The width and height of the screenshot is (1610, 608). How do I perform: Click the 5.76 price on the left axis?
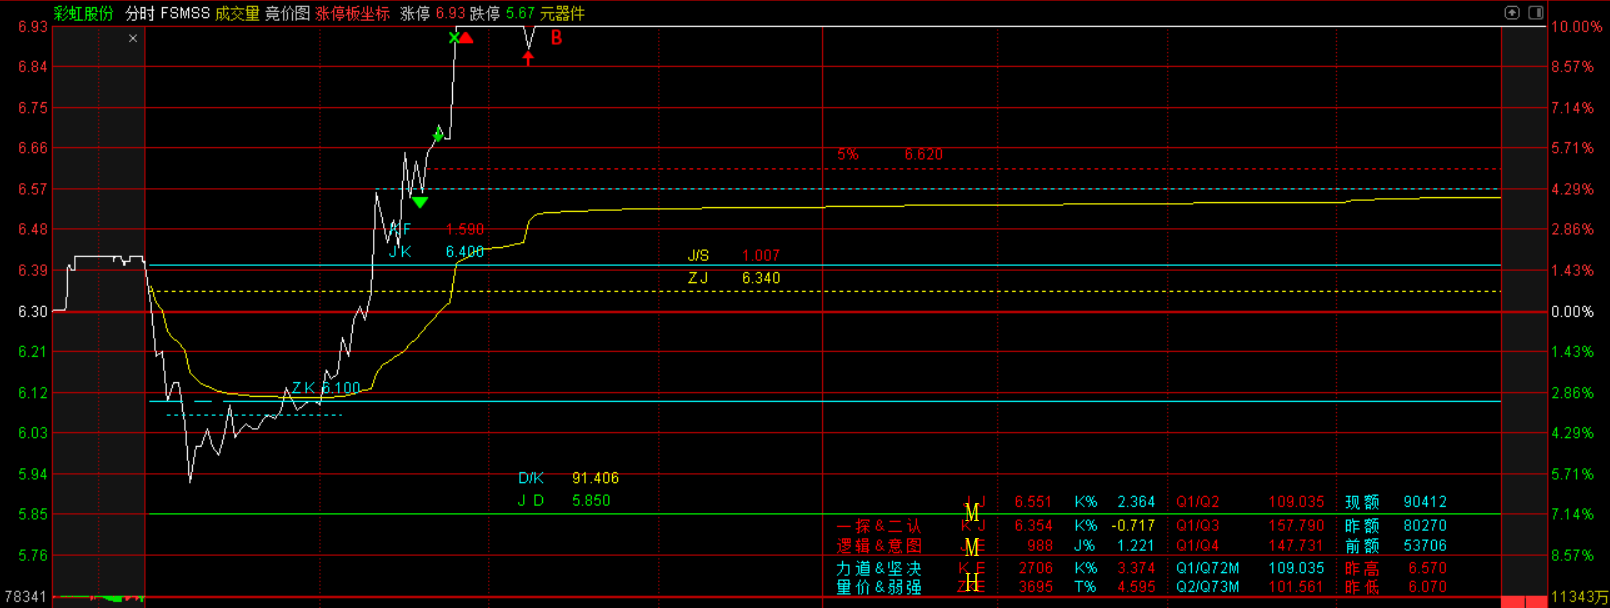33,555
